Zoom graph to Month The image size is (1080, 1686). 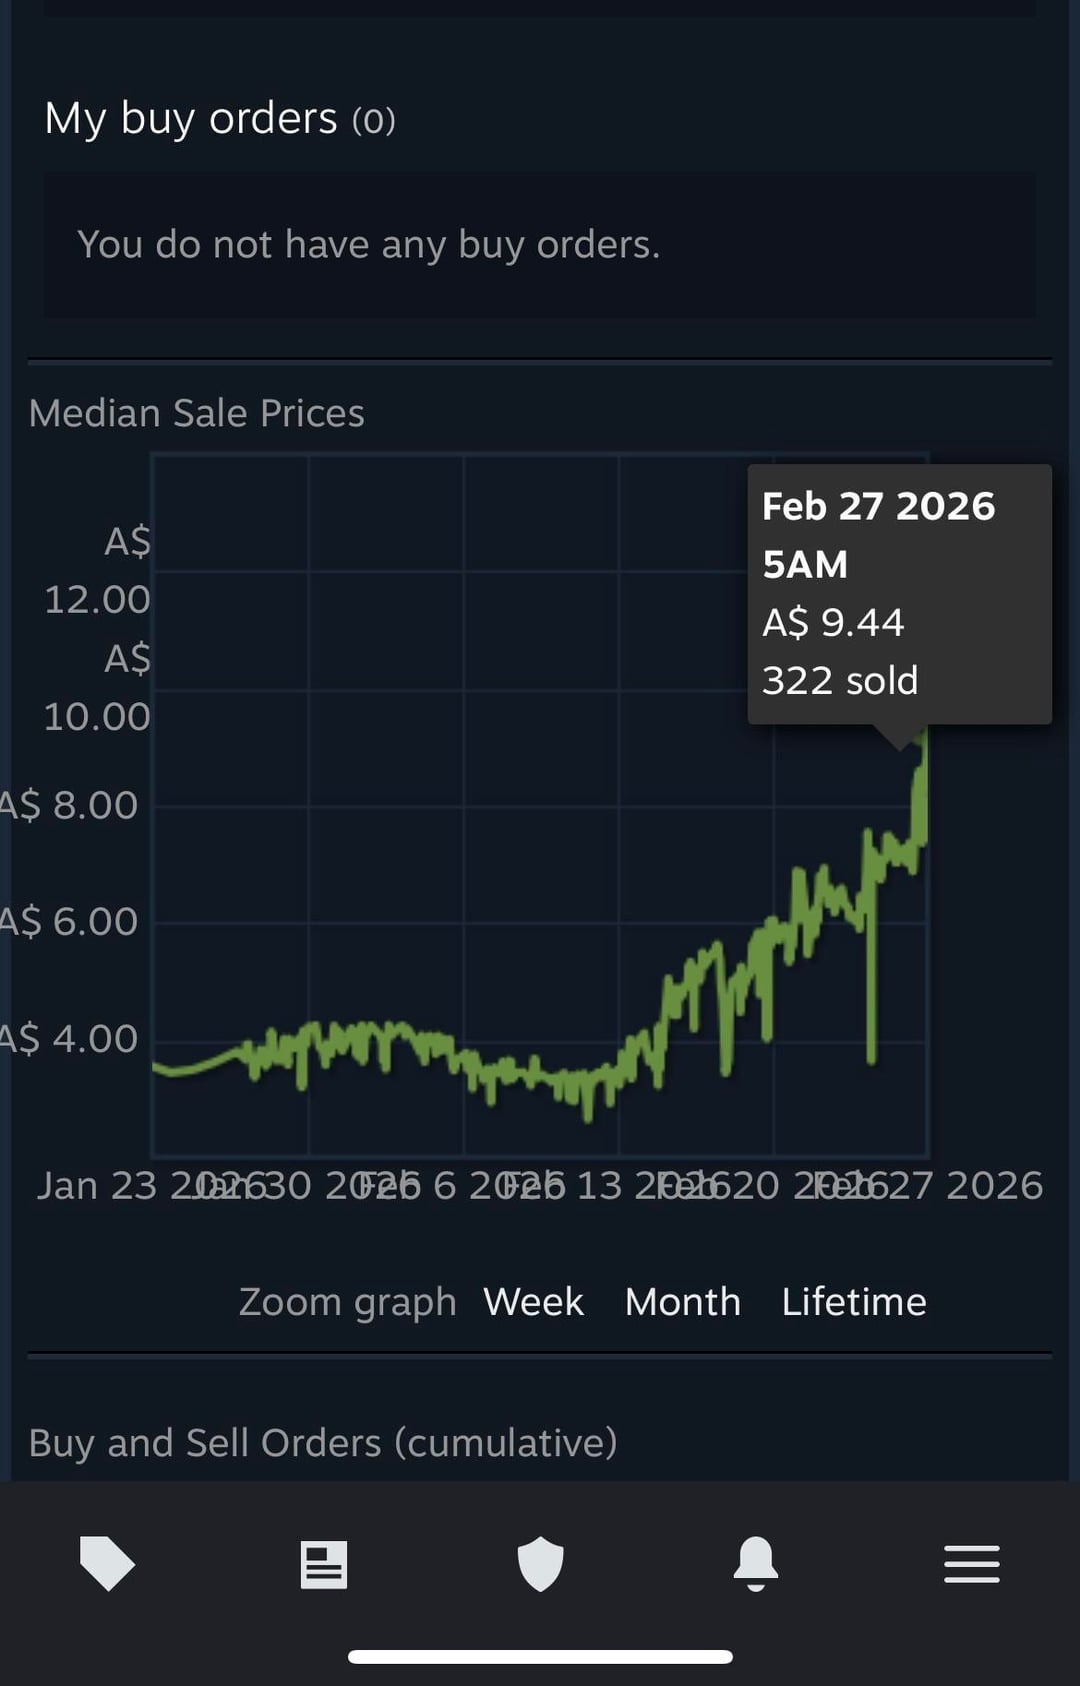(x=682, y=1302)
